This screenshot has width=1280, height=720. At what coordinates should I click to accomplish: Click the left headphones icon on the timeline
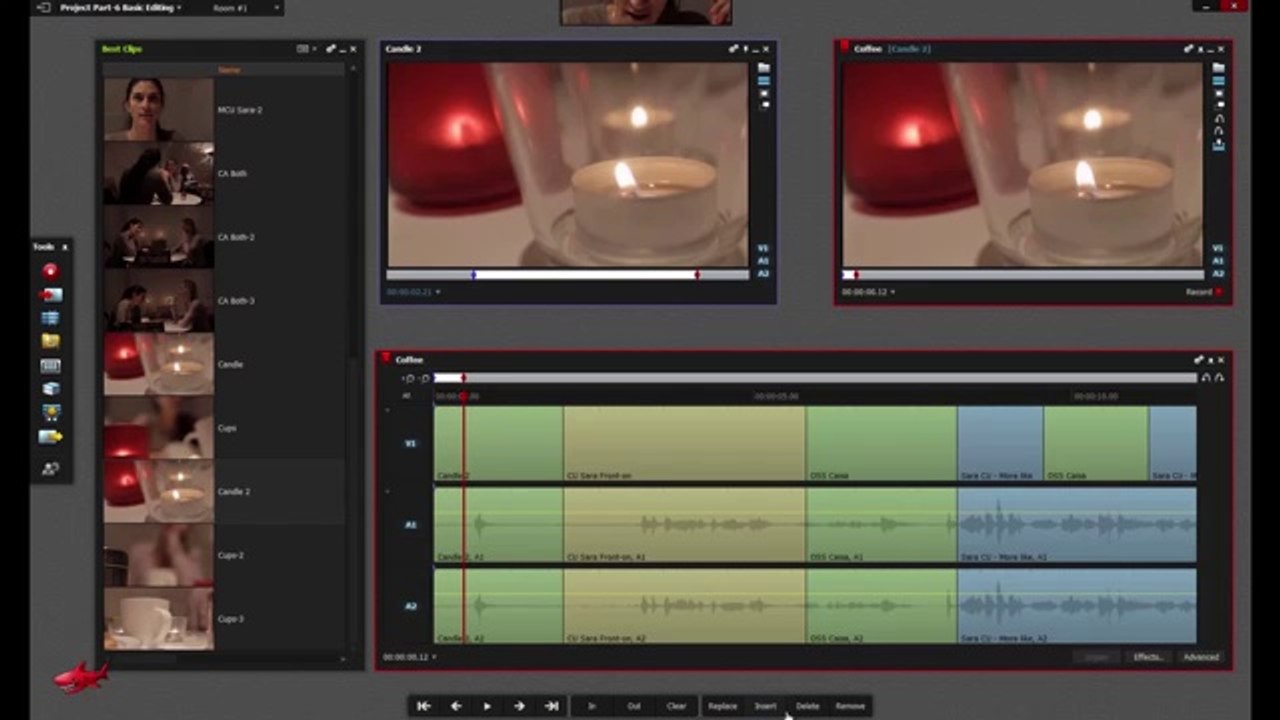click(x=1206, y=378)
